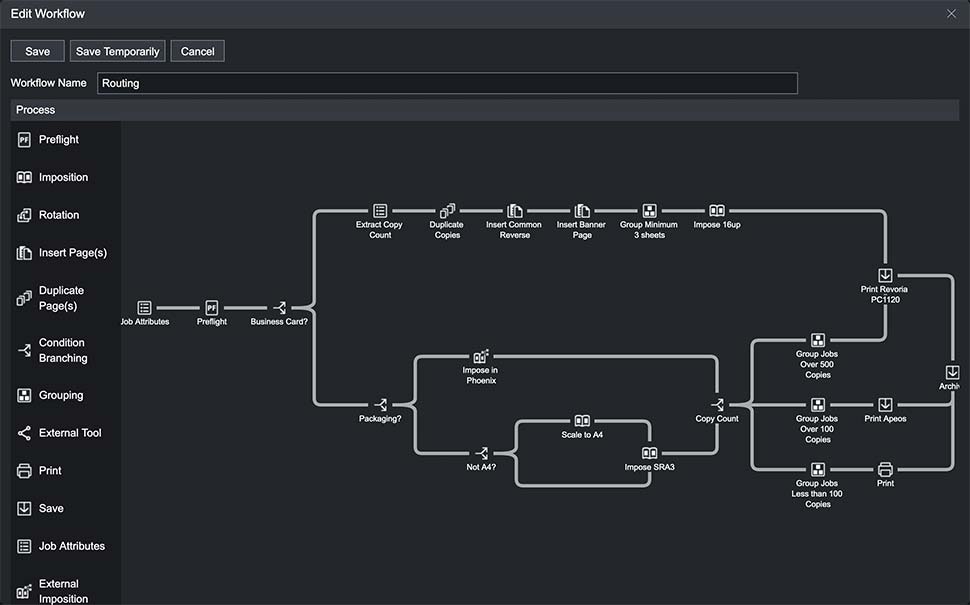
Task: Select Print process in sidebar
Action: [x=39, y=471]
